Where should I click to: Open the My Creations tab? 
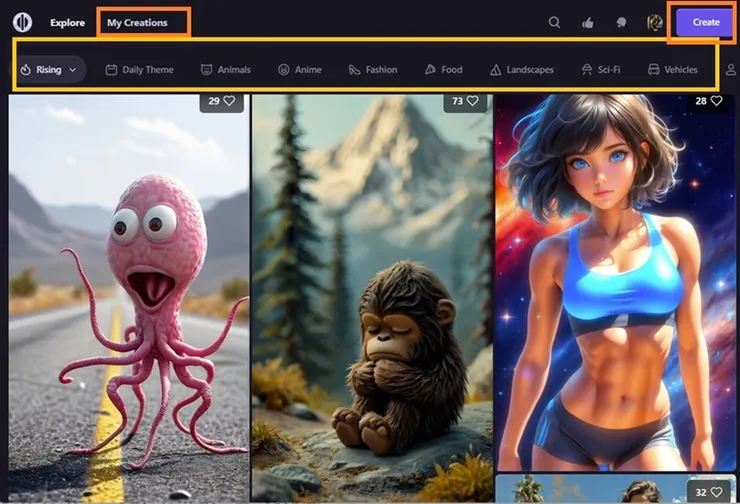pos(137,23)
